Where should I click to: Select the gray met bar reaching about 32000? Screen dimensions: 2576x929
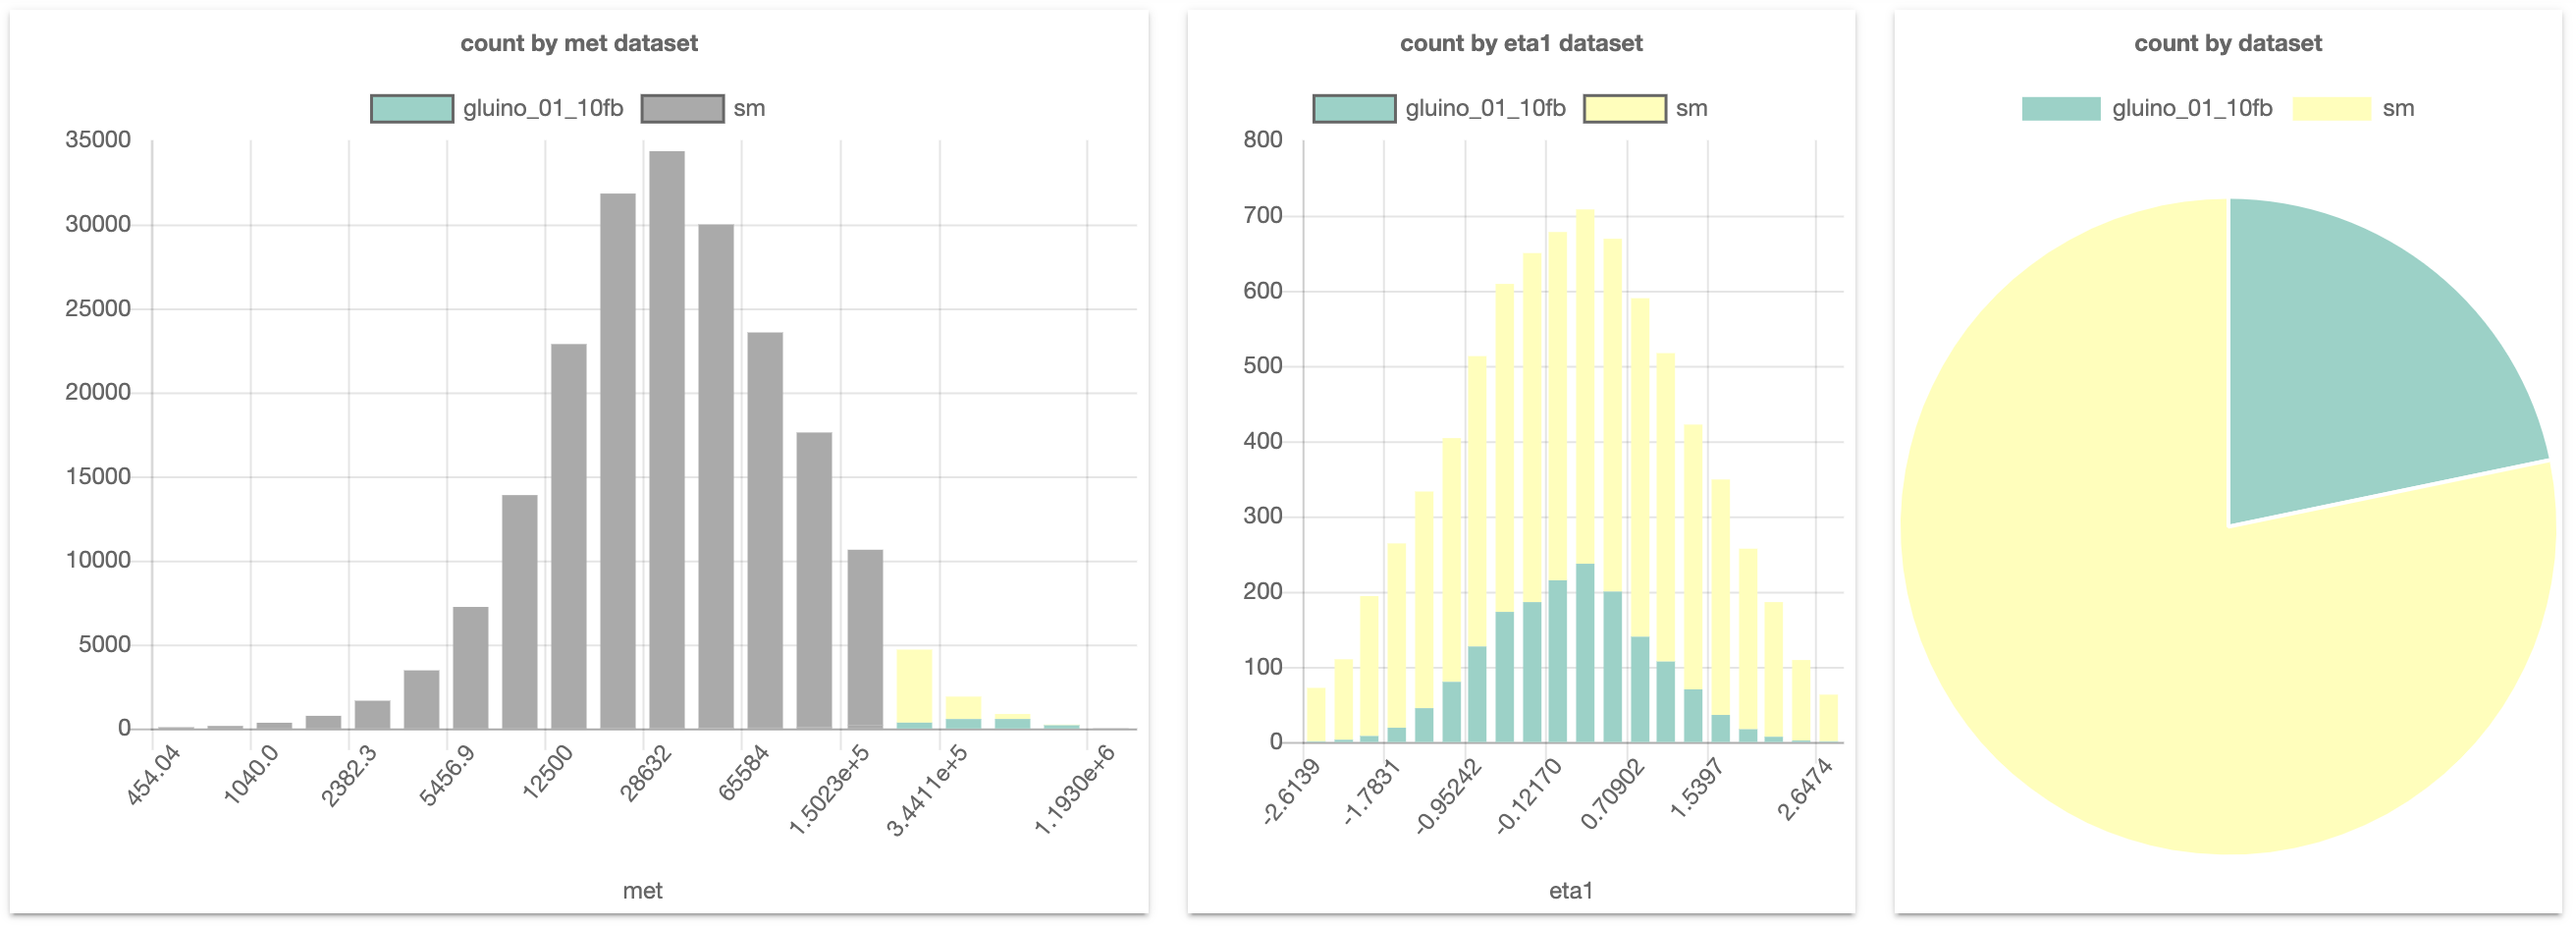[x=618, y=461]
